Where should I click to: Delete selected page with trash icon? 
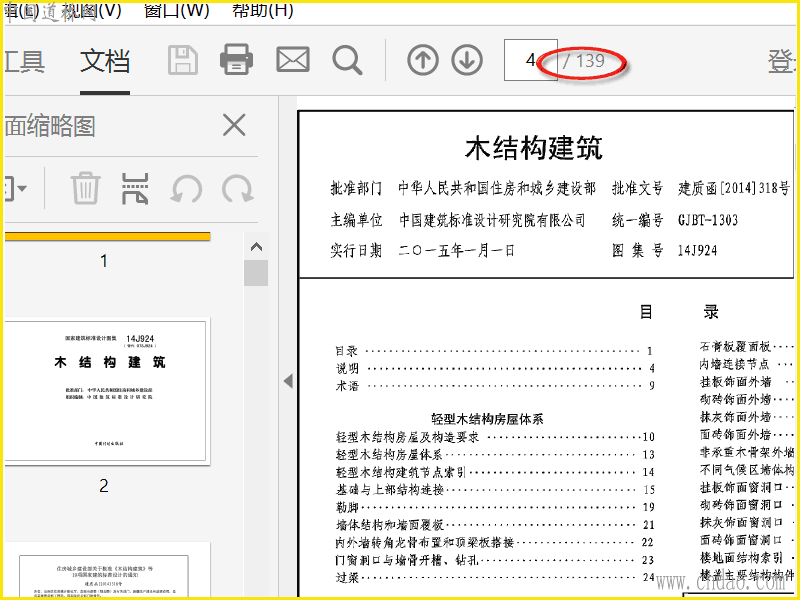[85, 188]
